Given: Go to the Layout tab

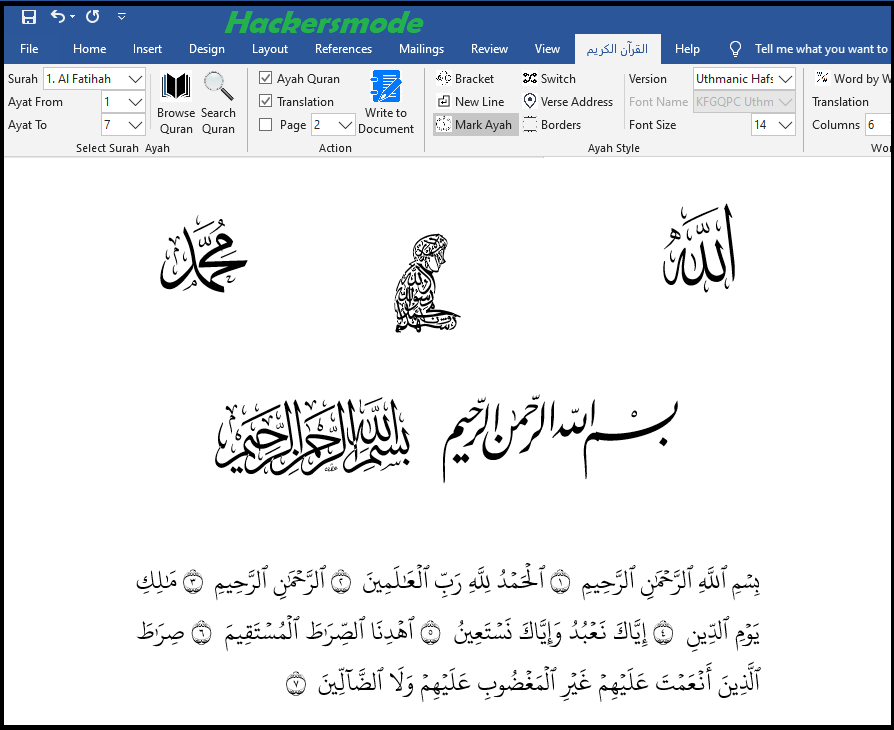Looking at the screenshot, I should tap(270, 49).
